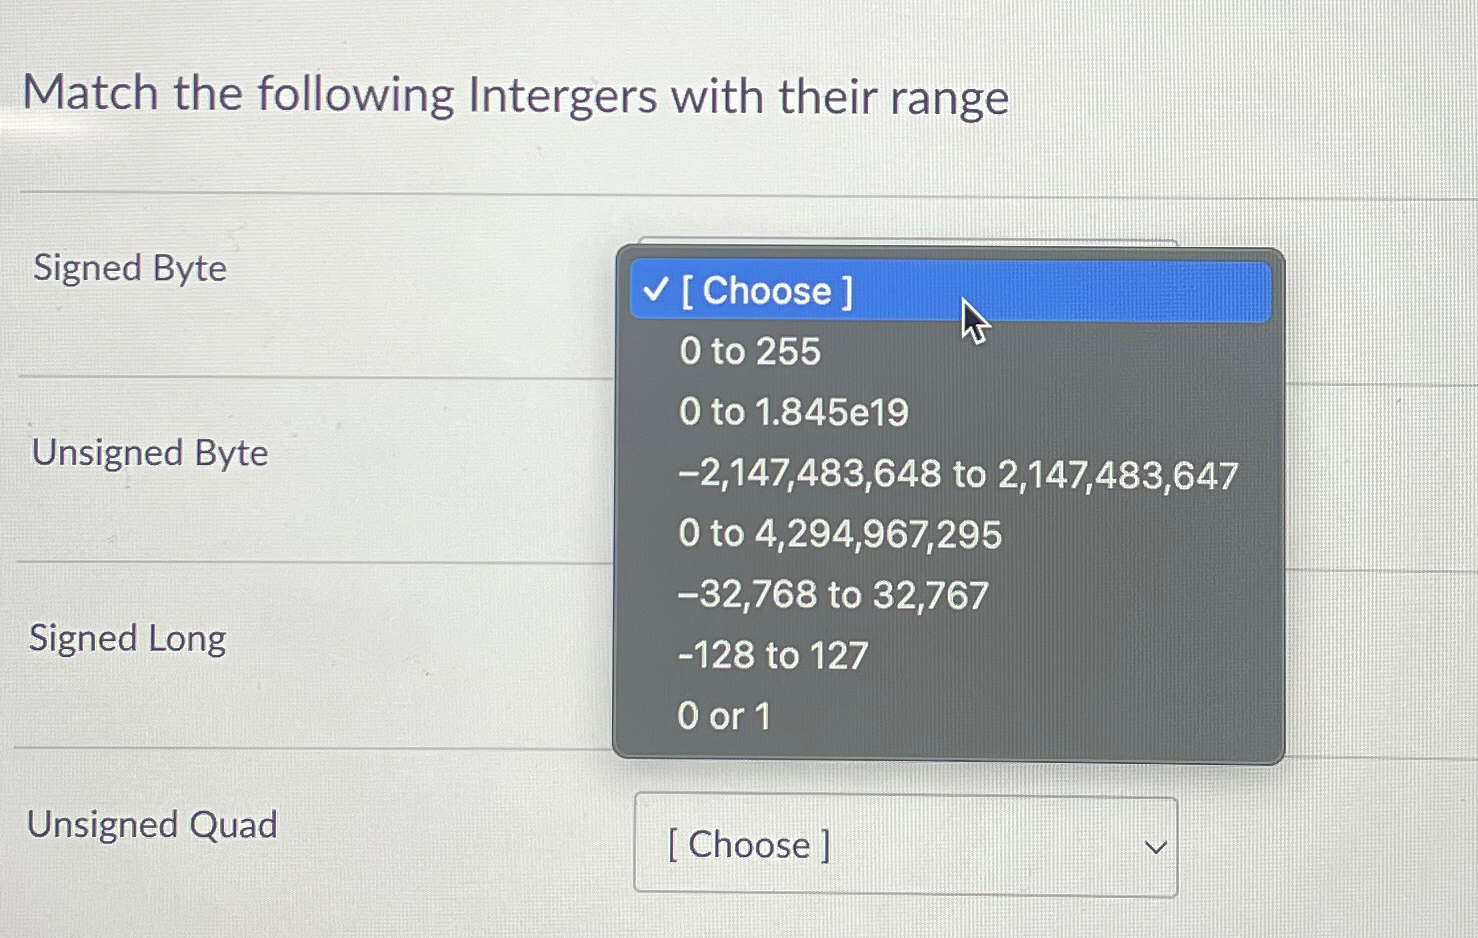Click the Signed Long label
This screenshot has height=938, width=1478.
click(x=127, y=637)
